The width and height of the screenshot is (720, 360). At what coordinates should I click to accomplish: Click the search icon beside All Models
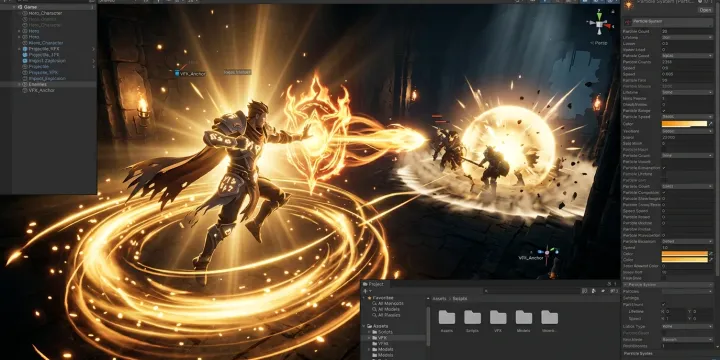pyautogui.click(x=375, y=309)
